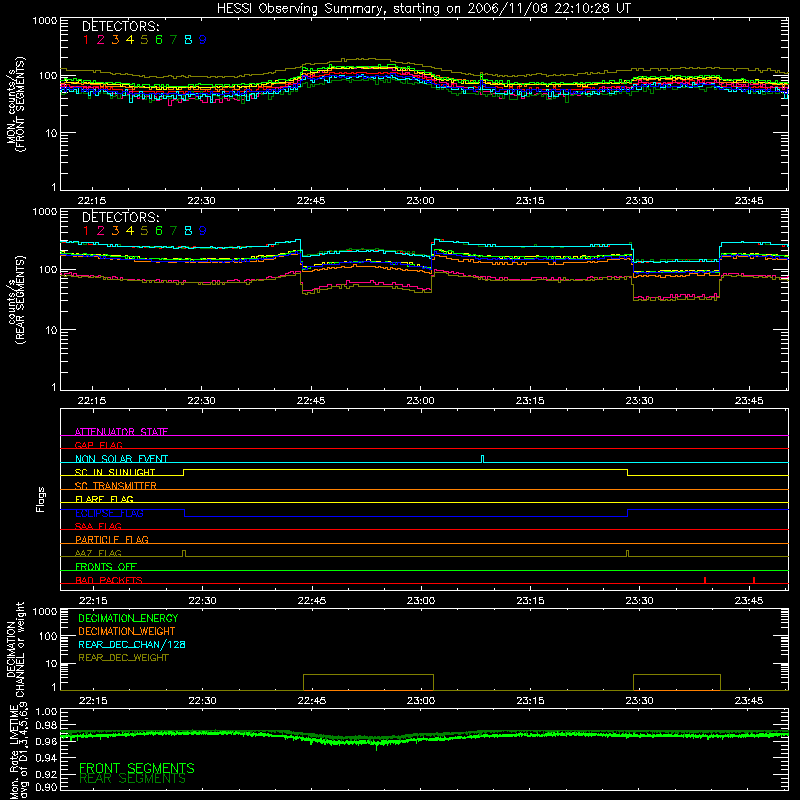Click detector number 3 in the rear segments legend
Image resolution: width=800 pixels, height=800 pixels.
[x=115, y=231]
